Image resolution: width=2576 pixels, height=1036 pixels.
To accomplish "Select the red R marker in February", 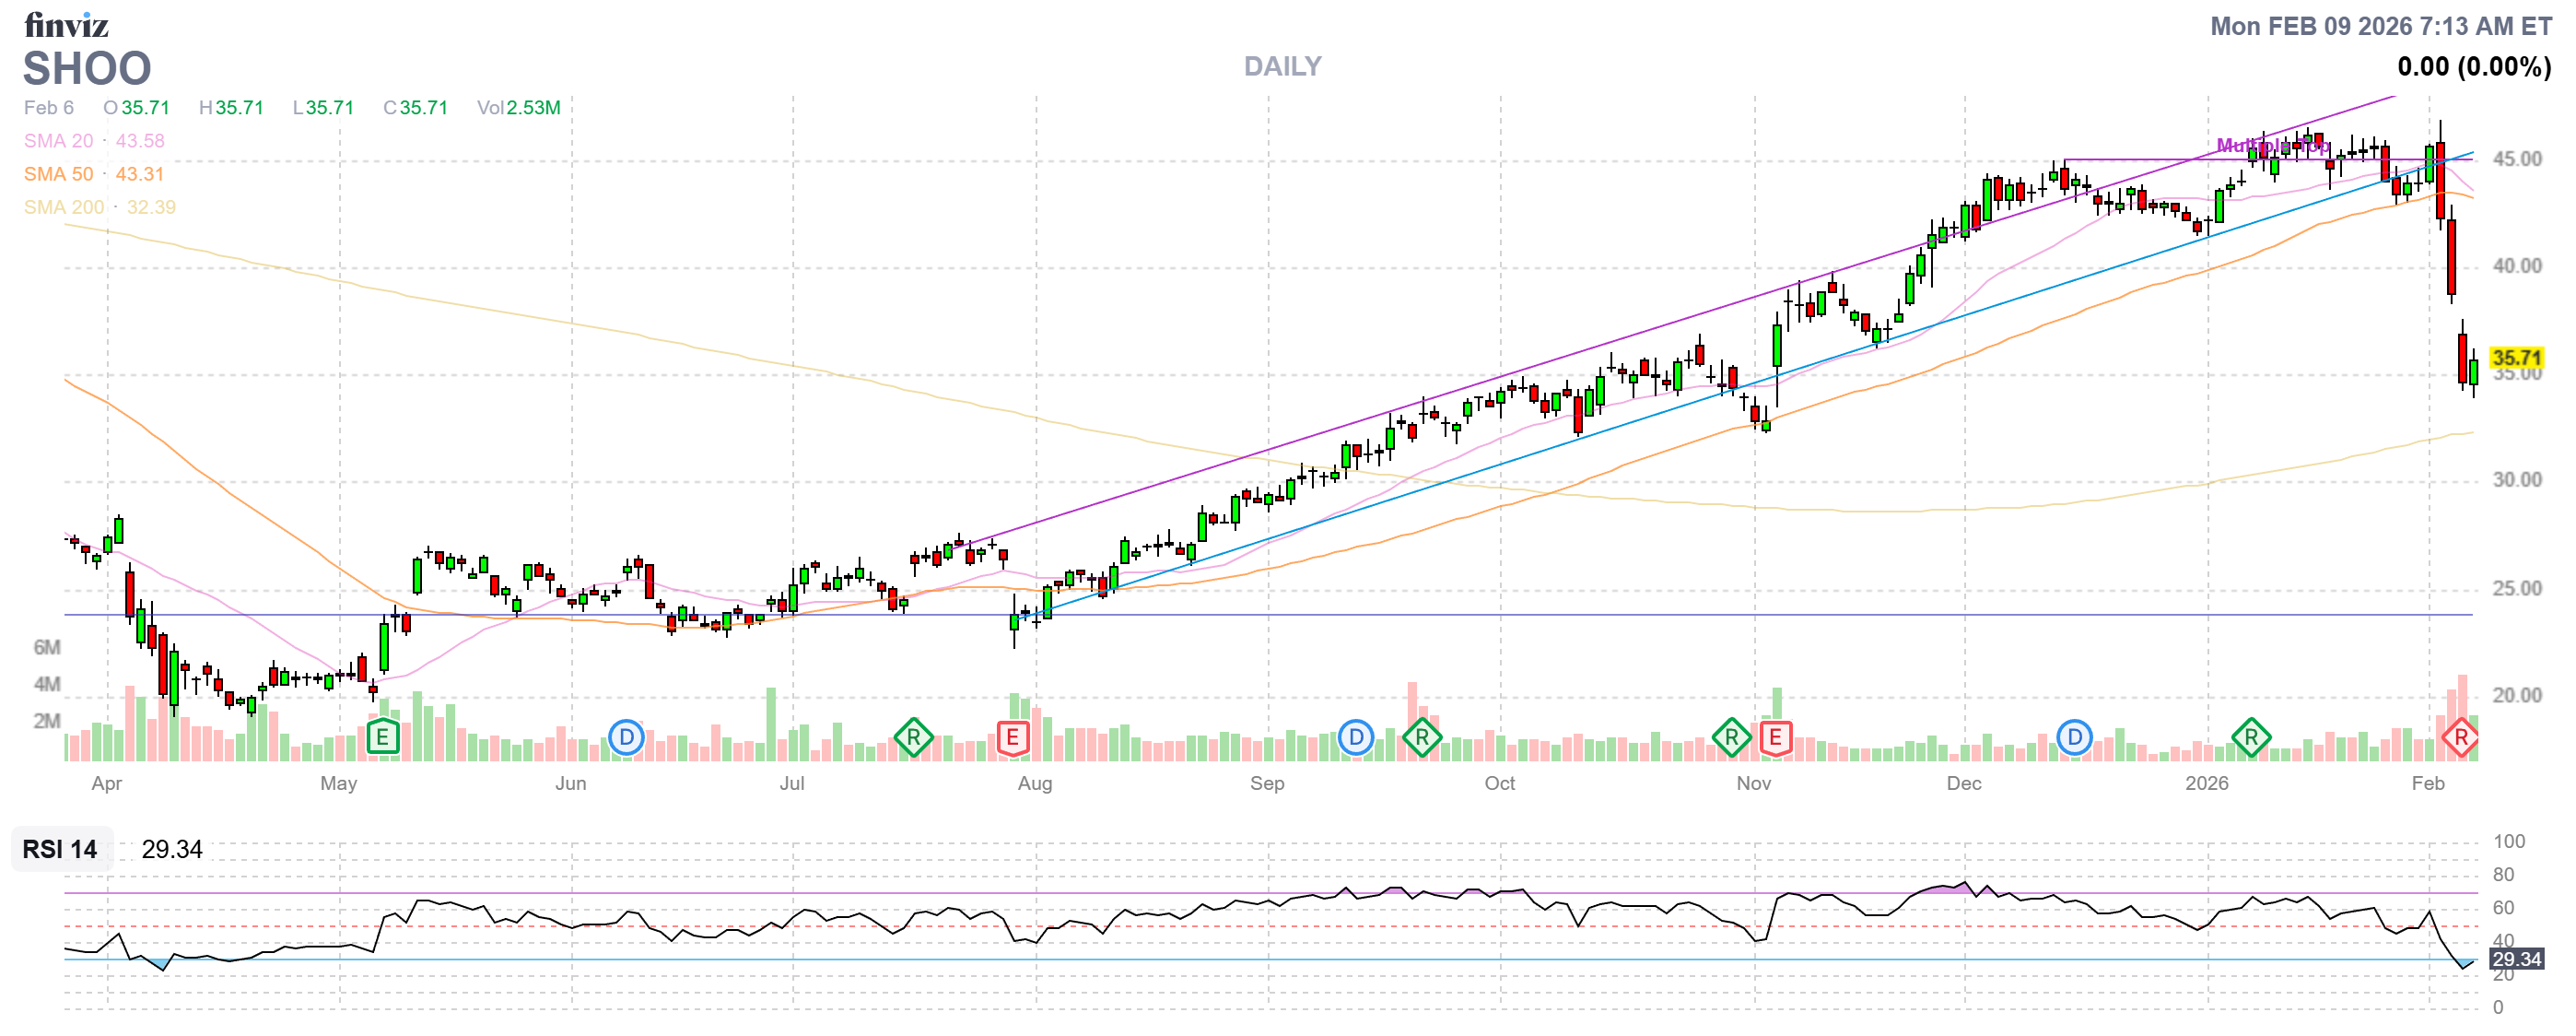I will click(2460, 738).
